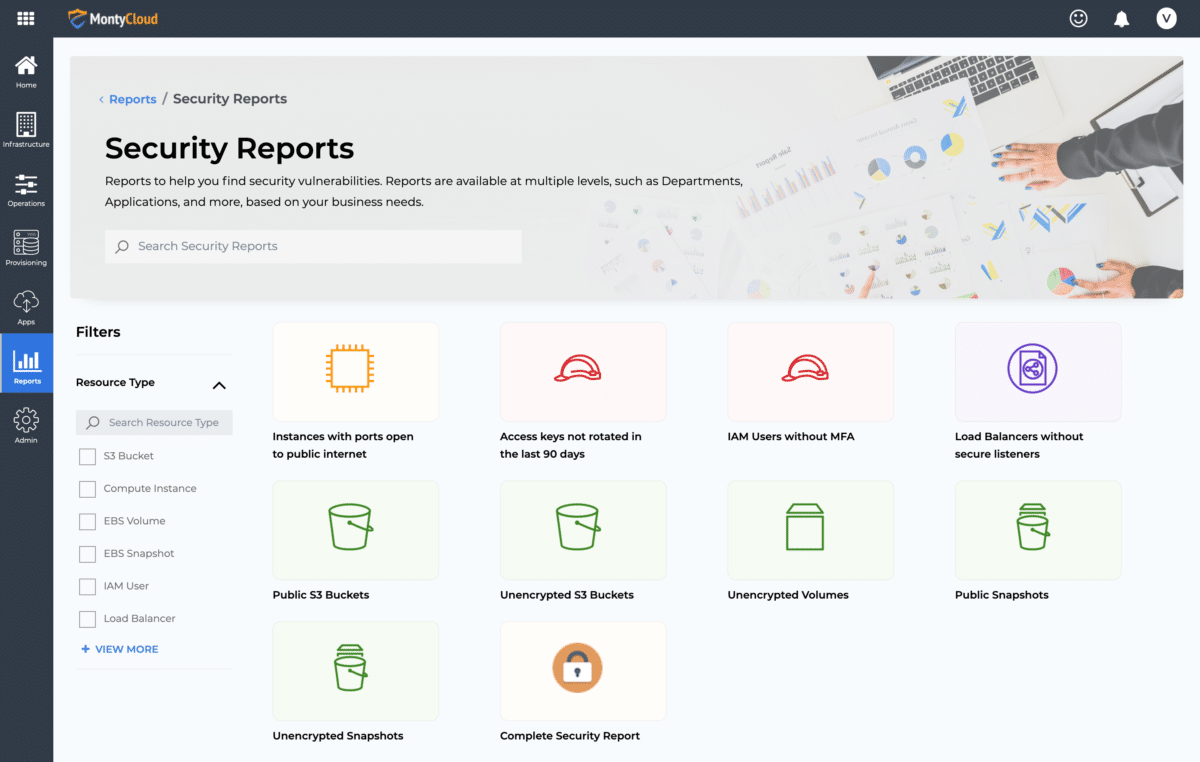The height and width of the screenshot is (762, 1200).
Task: Open the Apps sidebar tab
Action: [x=26, y=307]
